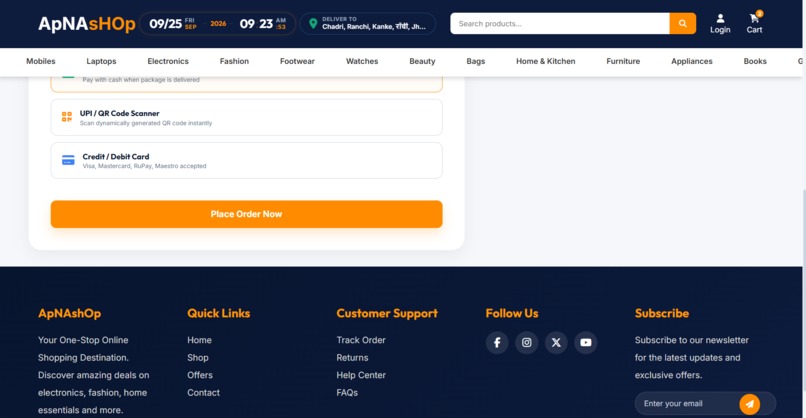Open the Mobiles category
Viewport: 806px width, 418px height.
(41, 61)
